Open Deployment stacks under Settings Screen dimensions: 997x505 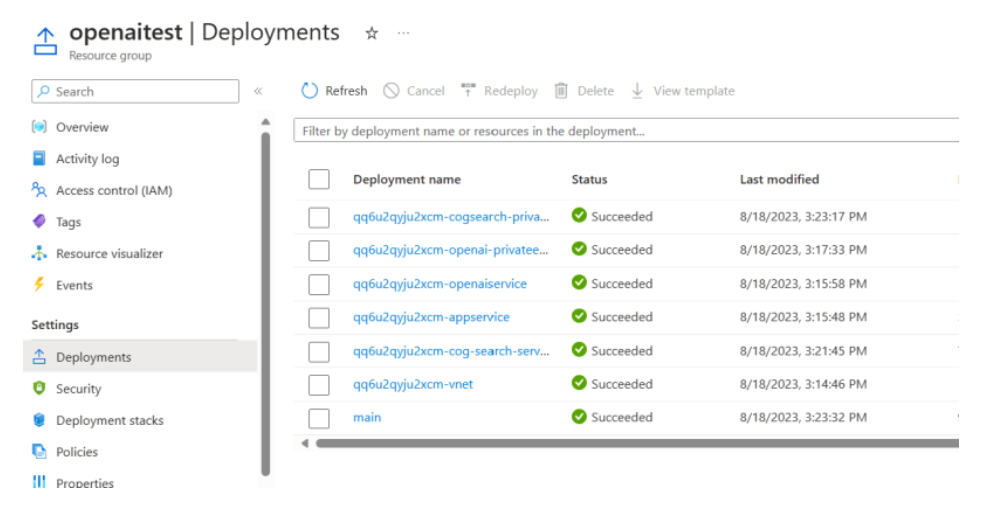click(x=109, y=420)
